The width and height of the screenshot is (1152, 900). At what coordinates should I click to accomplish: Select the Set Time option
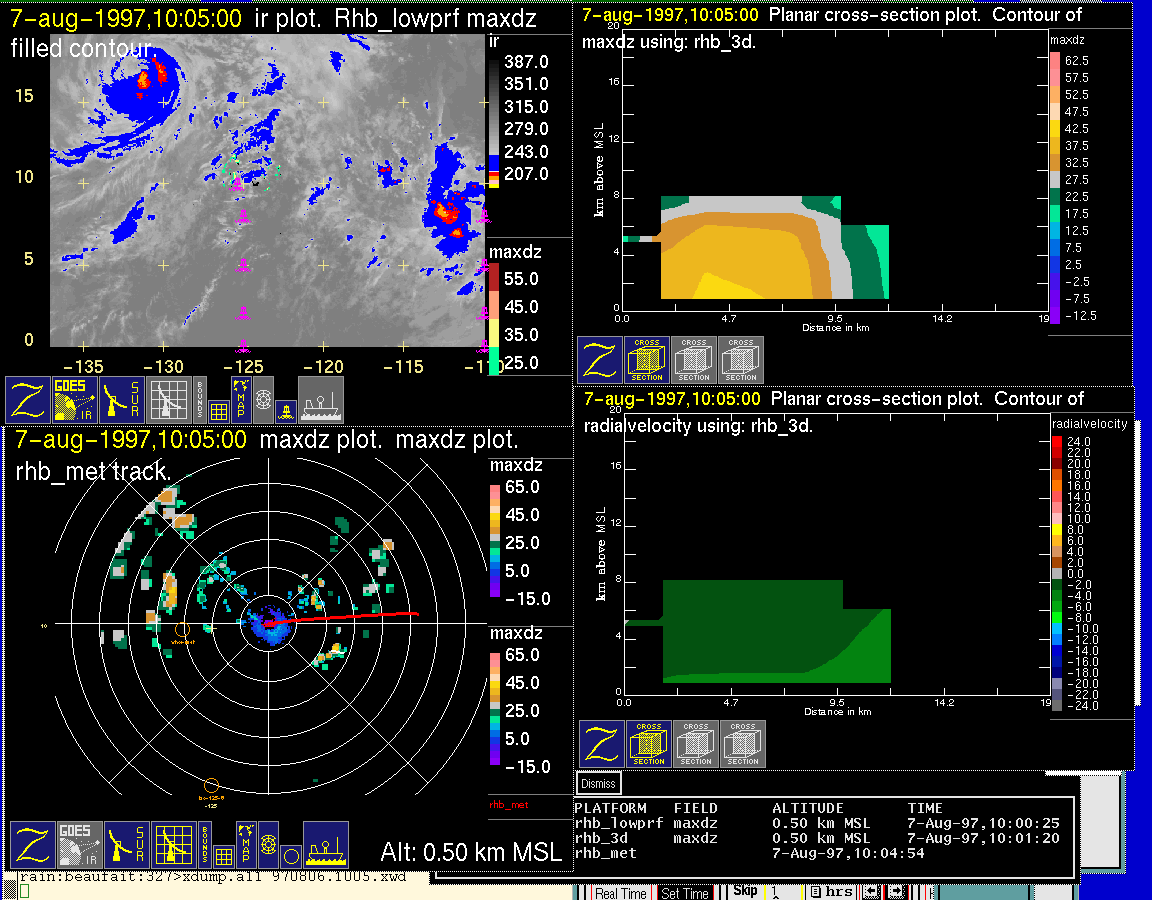pyautogui.click(x=685, y=893)
